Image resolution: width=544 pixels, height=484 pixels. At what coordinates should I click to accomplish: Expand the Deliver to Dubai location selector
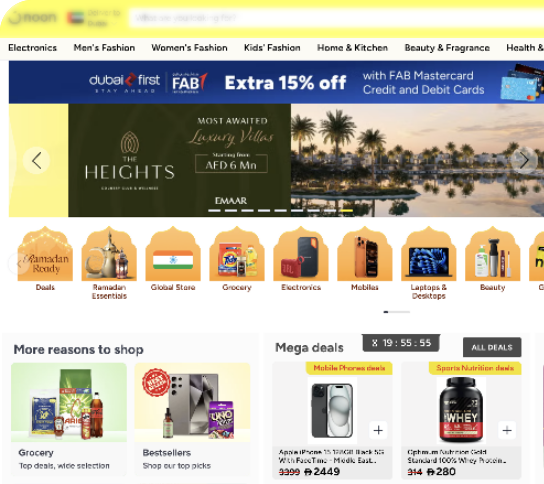coord(95,18)
